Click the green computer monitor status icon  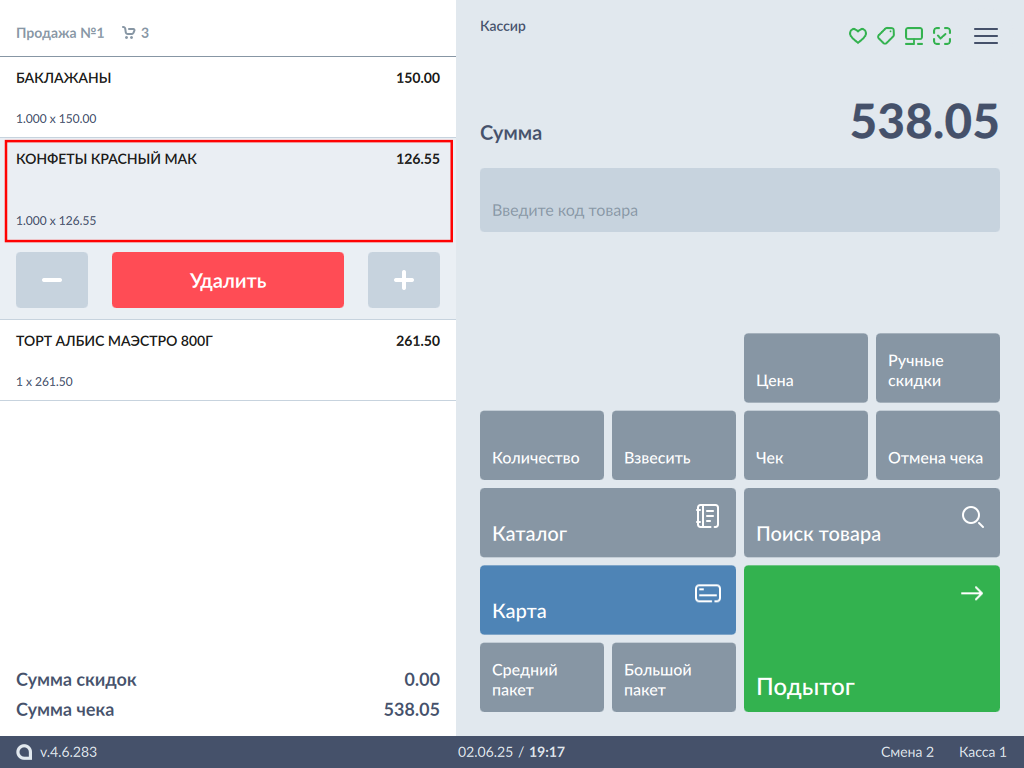[x=913, y=36]
